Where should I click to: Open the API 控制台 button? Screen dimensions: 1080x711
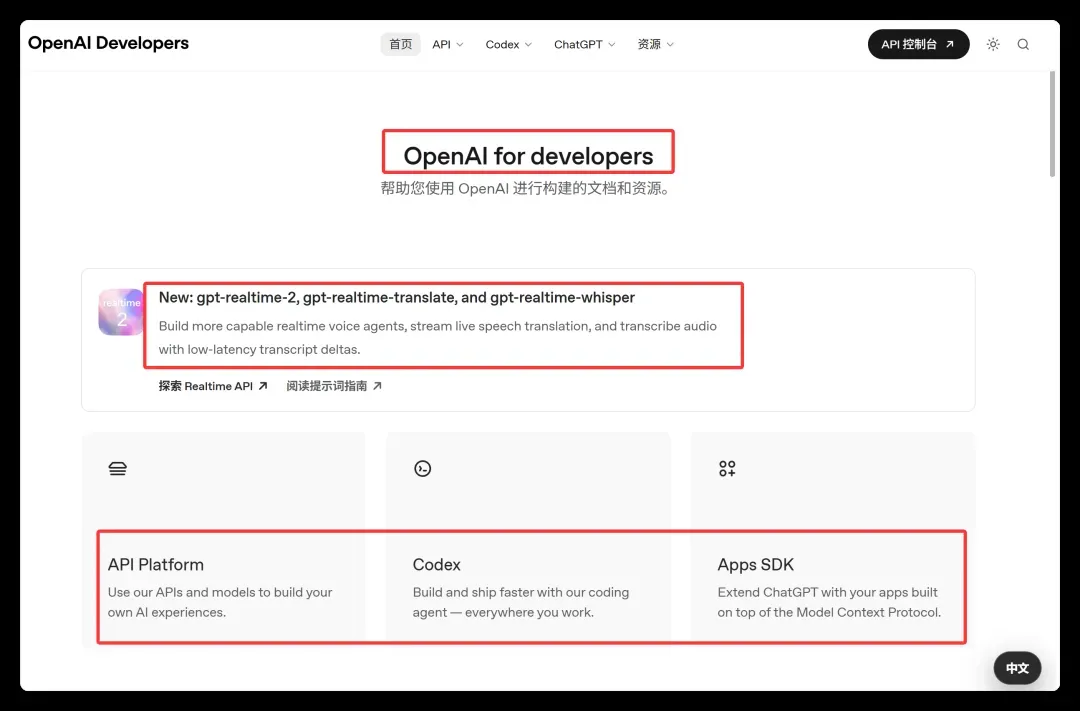[918, 44]
